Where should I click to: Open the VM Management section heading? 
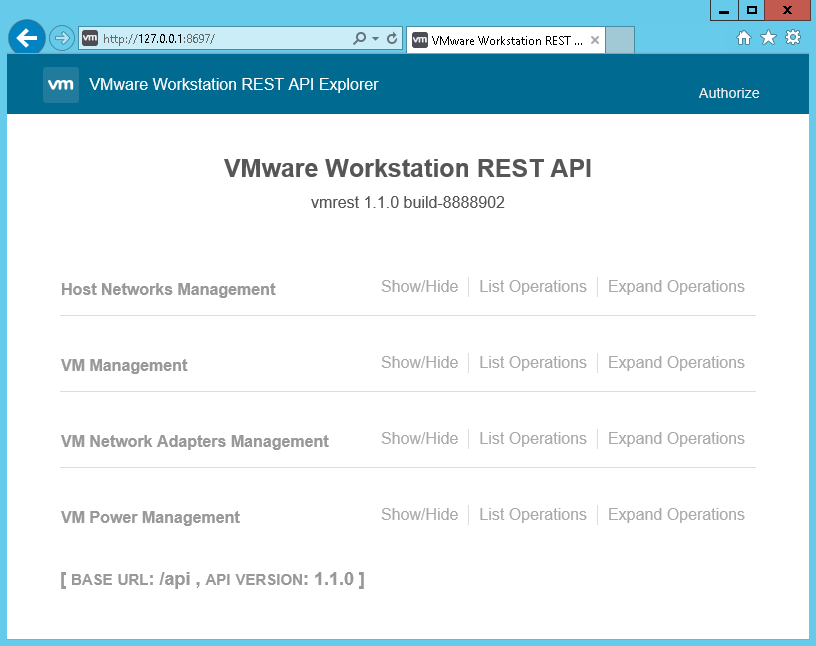point(124,365)
